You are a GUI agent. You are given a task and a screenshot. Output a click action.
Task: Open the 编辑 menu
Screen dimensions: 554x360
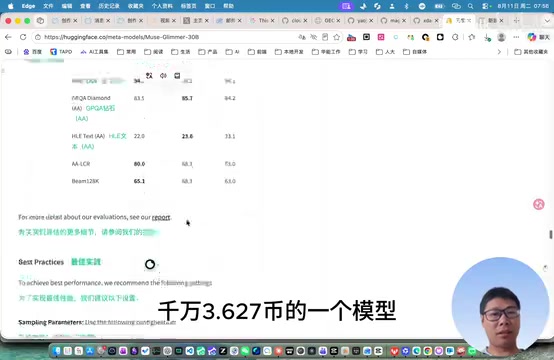(67, 6)
